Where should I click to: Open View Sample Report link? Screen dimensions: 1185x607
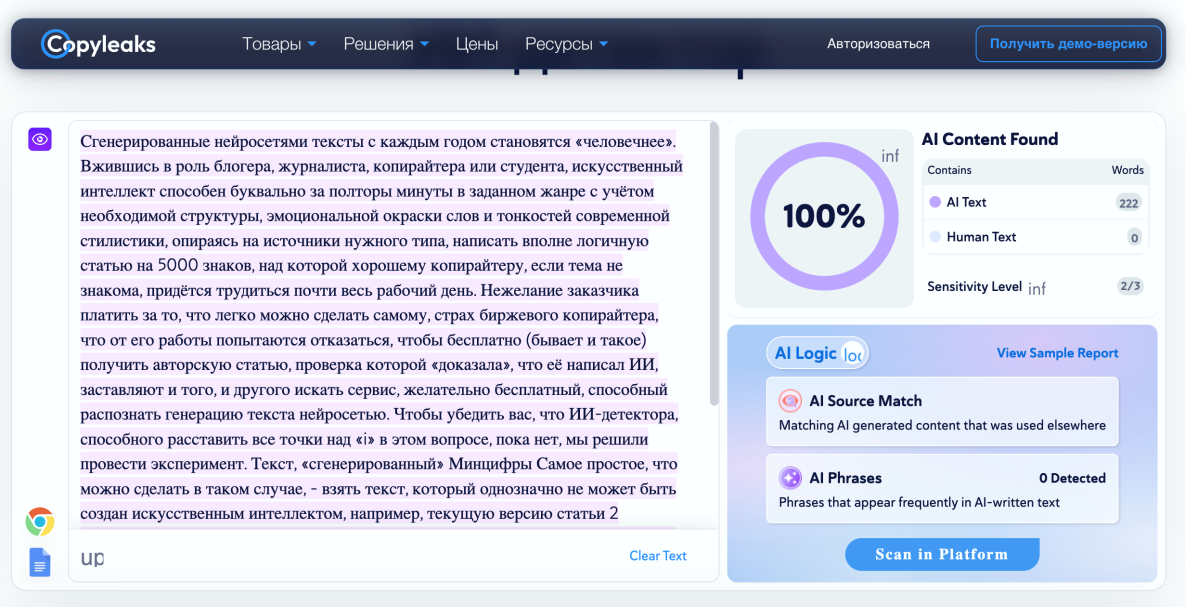pyautogui.click(x=1057, y=353)
